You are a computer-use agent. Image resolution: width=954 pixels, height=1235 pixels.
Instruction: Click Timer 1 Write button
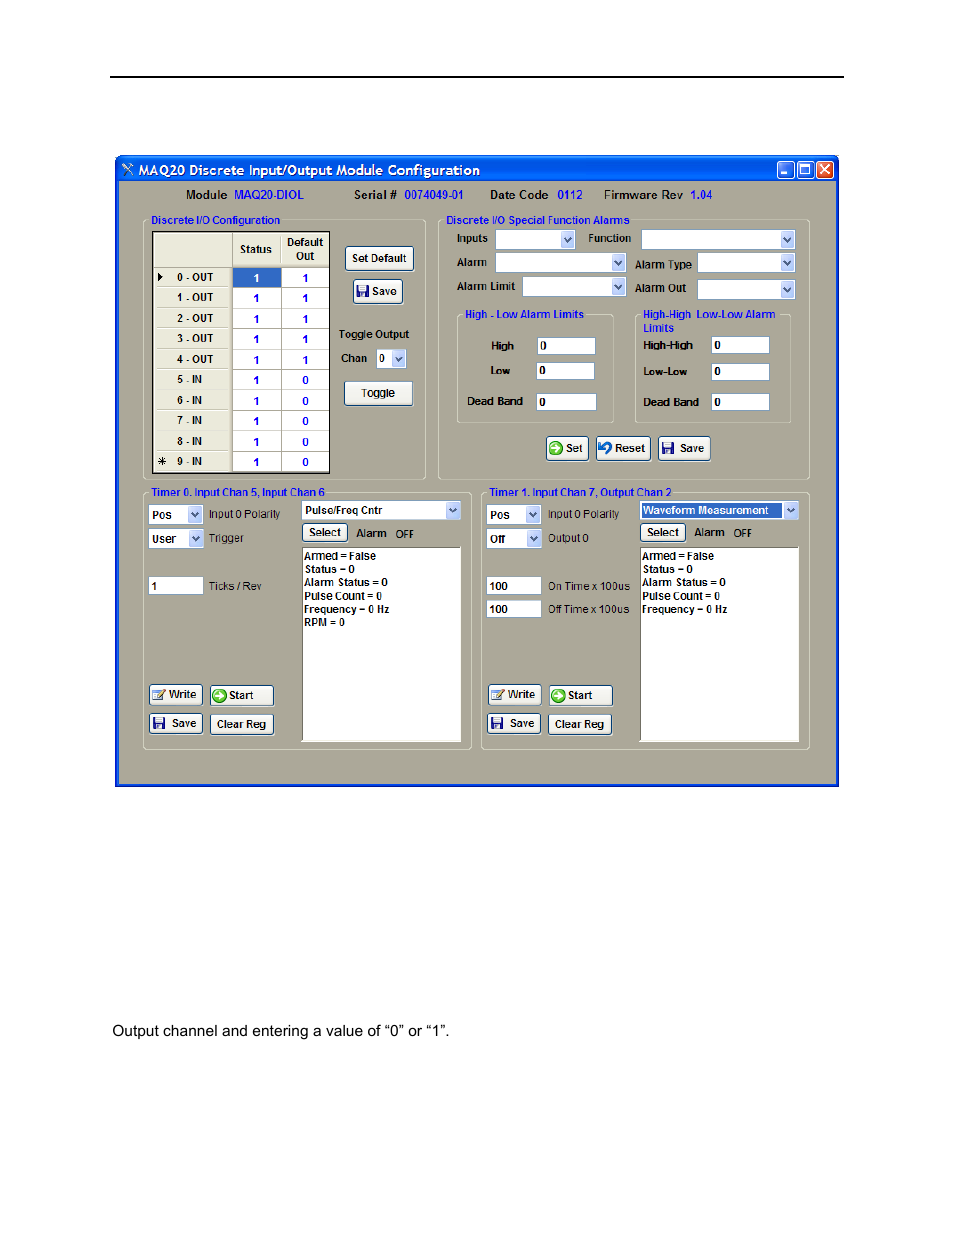click(x=514, y=695)
